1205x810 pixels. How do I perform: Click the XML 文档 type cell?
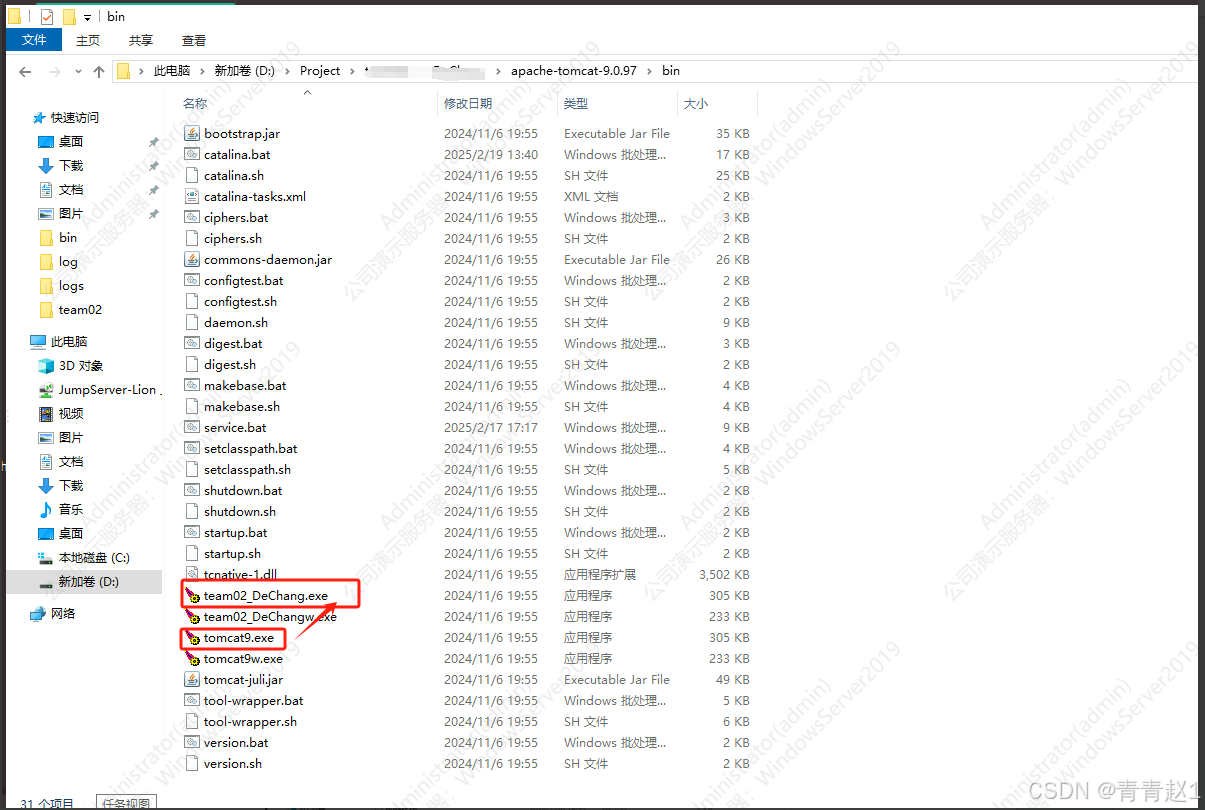(591, 196)
